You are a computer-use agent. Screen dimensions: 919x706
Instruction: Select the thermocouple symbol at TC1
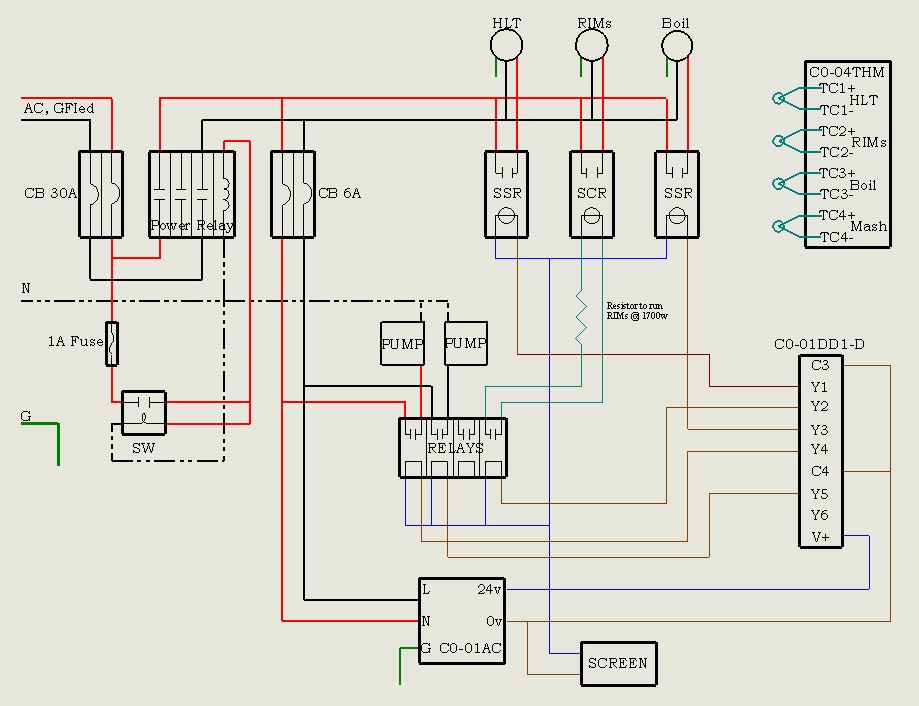click(779, 98)
